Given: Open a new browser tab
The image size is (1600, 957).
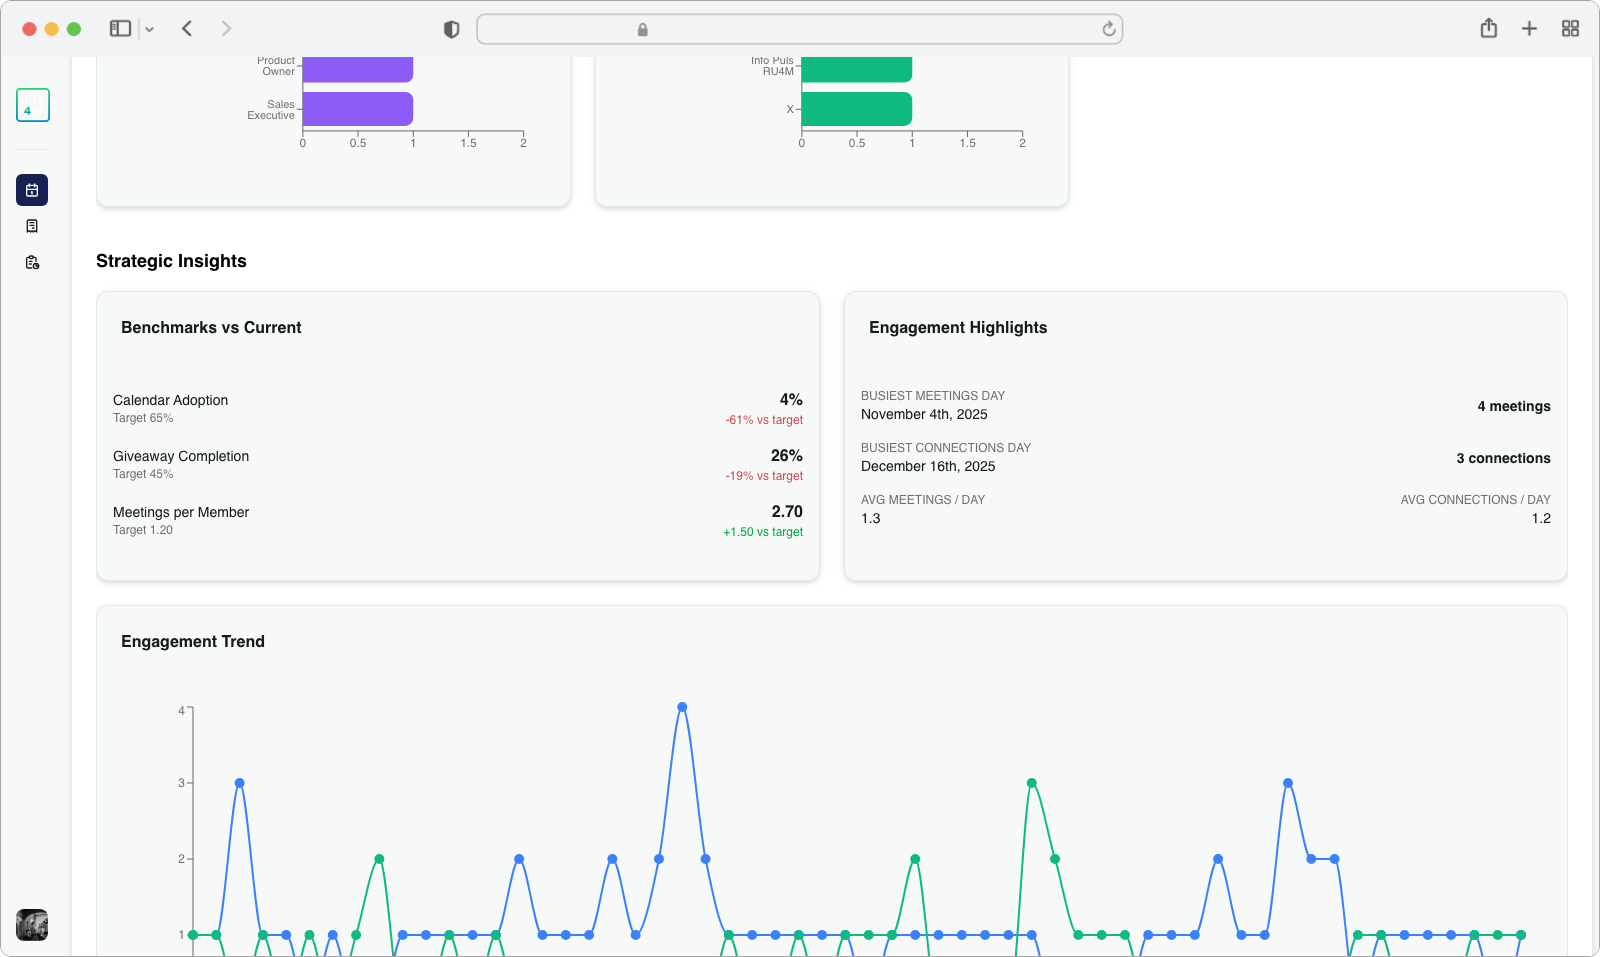Looking at the screenshot, I should 1529,29.
